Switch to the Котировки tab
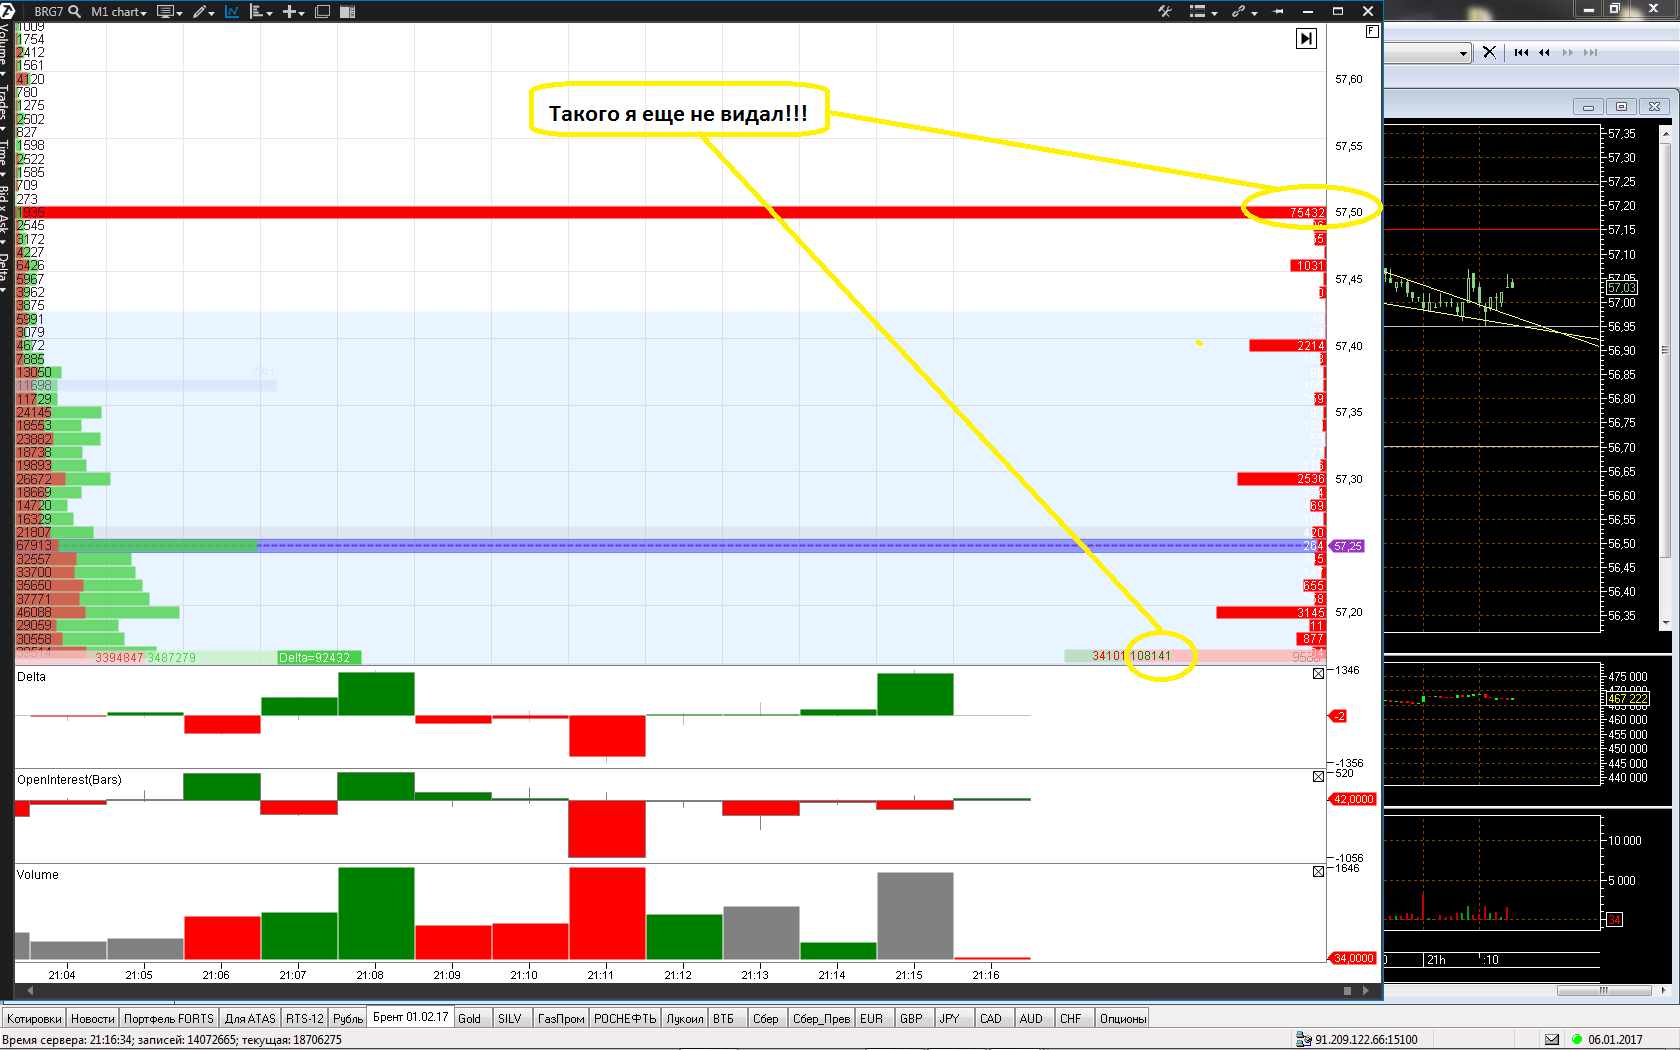 (34, 1018)
